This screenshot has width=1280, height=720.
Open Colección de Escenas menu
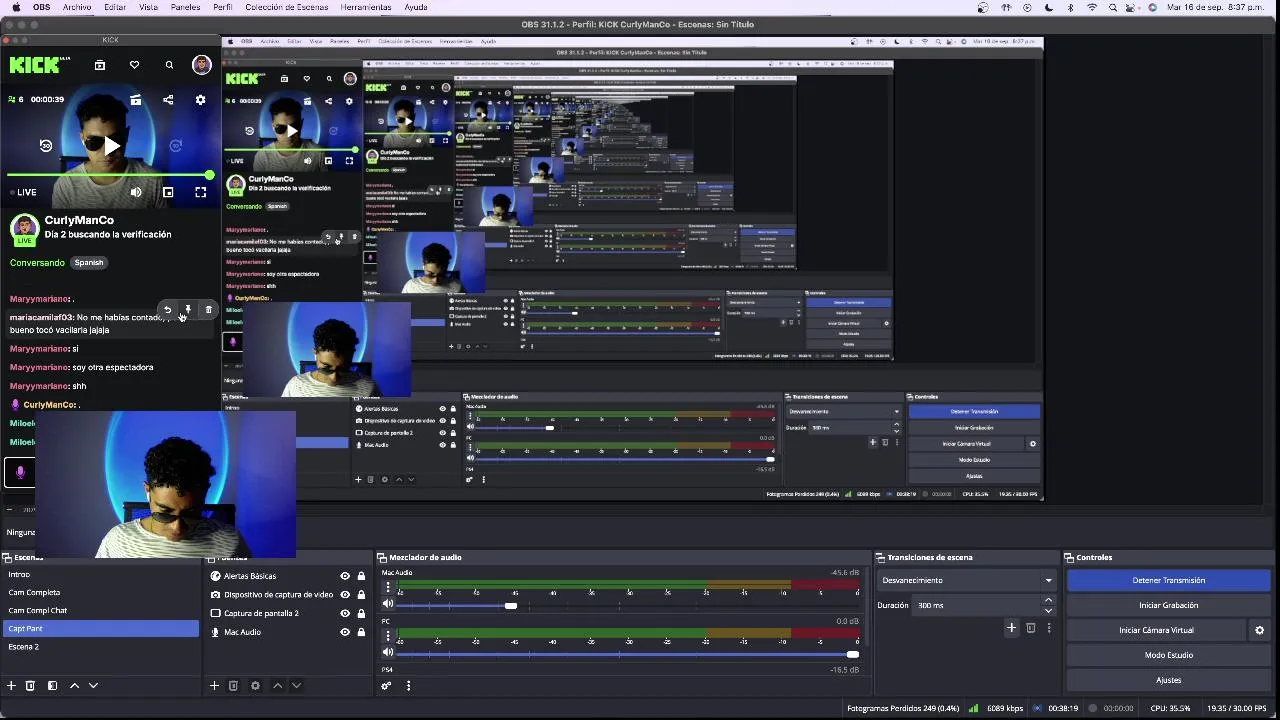(286, 7)
